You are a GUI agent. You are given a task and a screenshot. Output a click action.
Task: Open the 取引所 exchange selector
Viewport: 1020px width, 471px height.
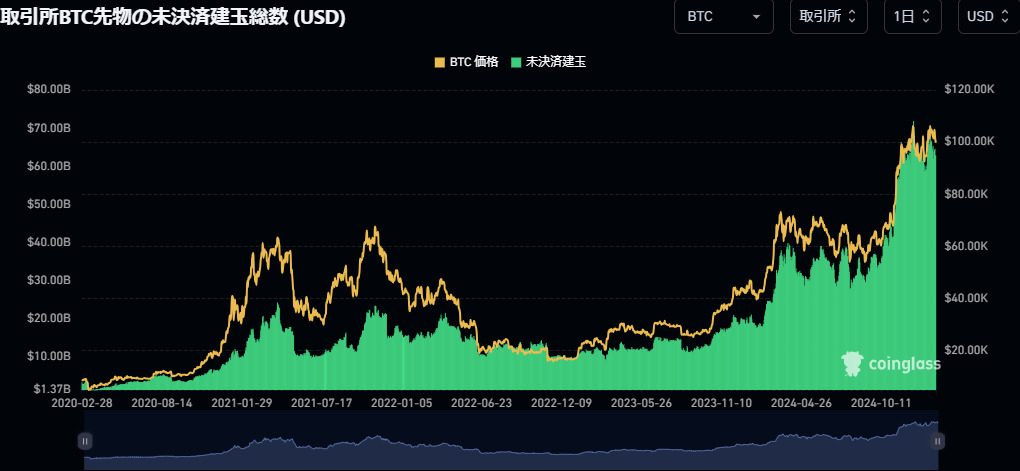click(828, 17)
